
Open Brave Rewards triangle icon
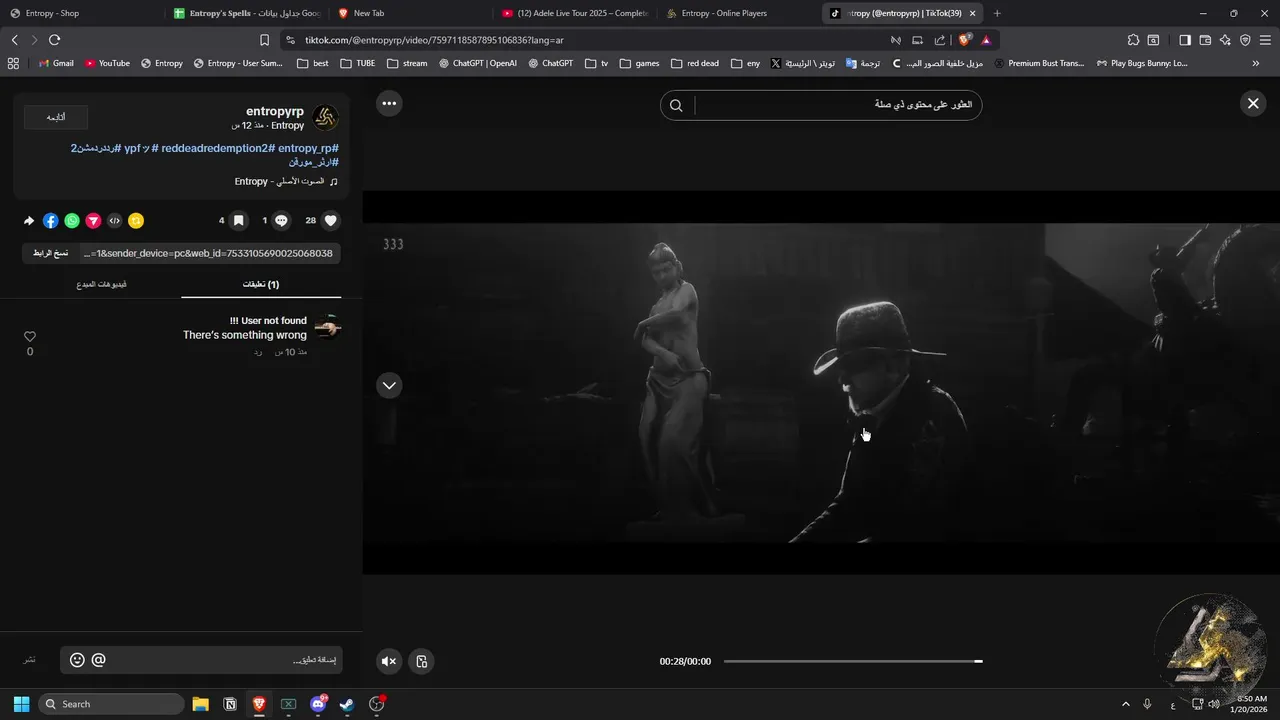tap(986, 40)
